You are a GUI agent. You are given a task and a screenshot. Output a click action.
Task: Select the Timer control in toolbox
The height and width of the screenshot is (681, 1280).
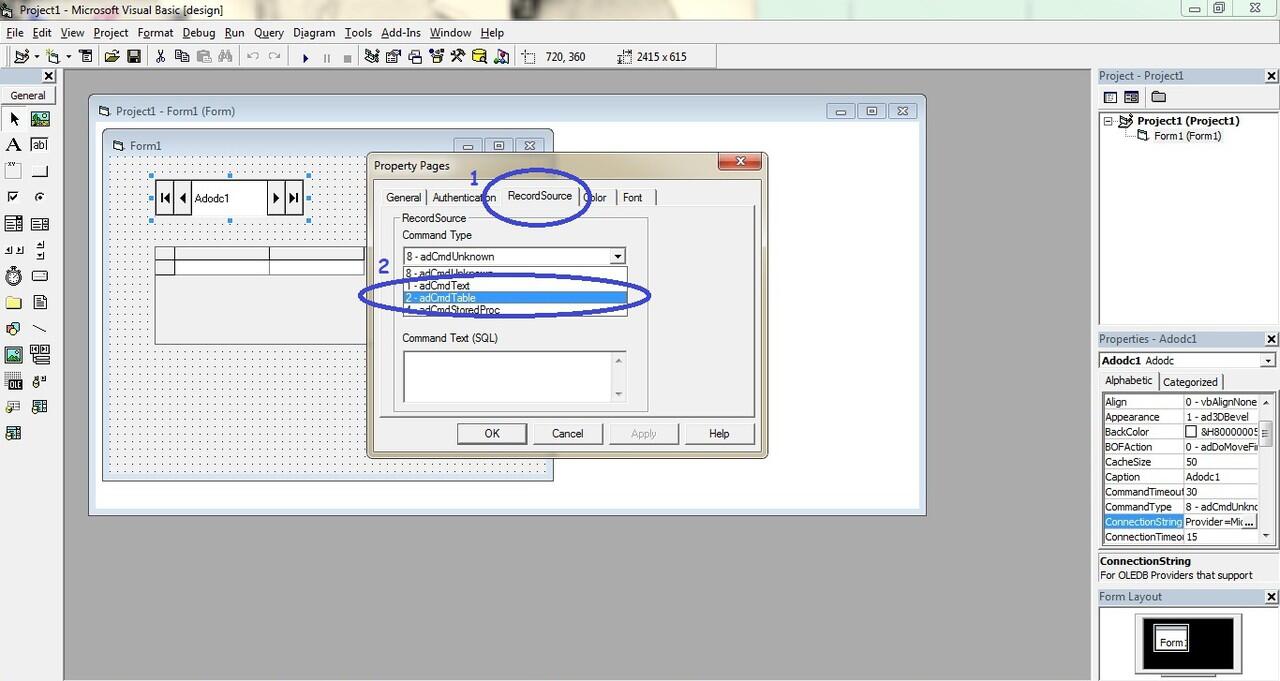click(14, 276)
